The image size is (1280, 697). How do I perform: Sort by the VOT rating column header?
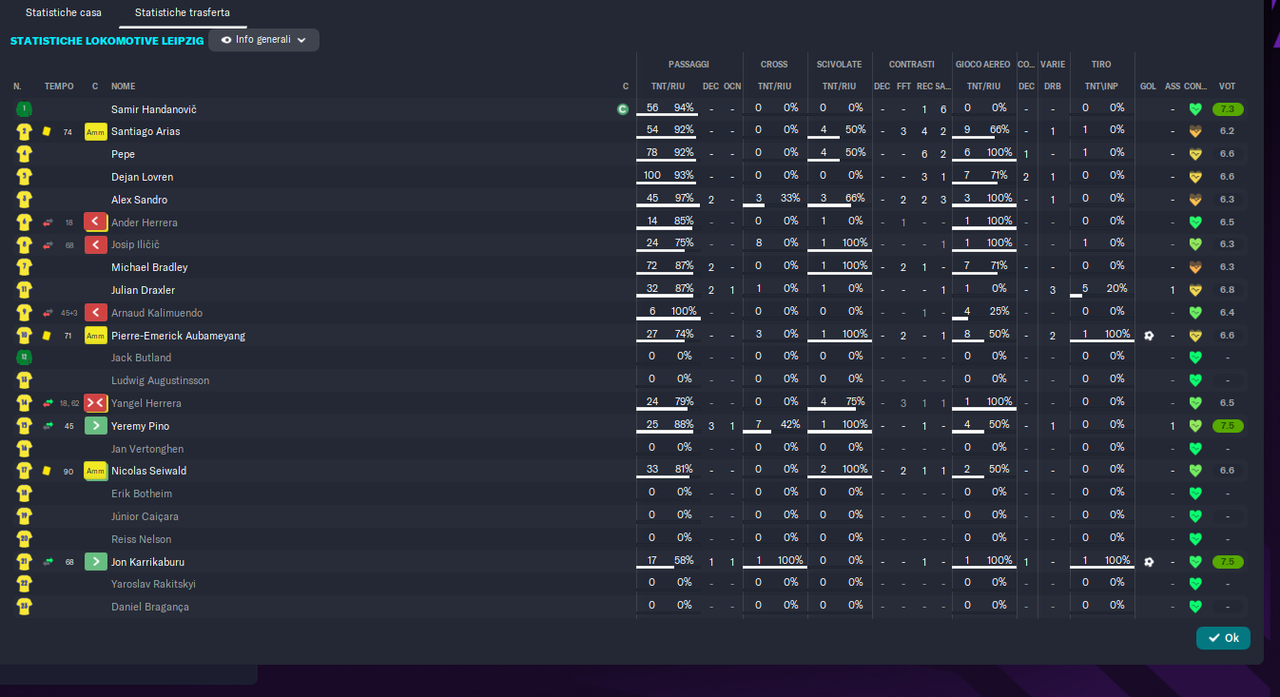[x=1227, y=86]
